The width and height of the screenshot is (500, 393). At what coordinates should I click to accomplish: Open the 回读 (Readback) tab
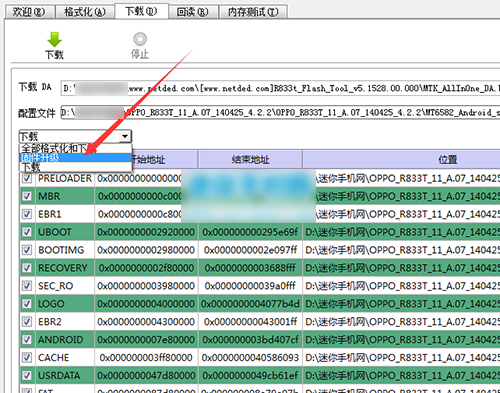pyautogui.click(x=193, y=12)
